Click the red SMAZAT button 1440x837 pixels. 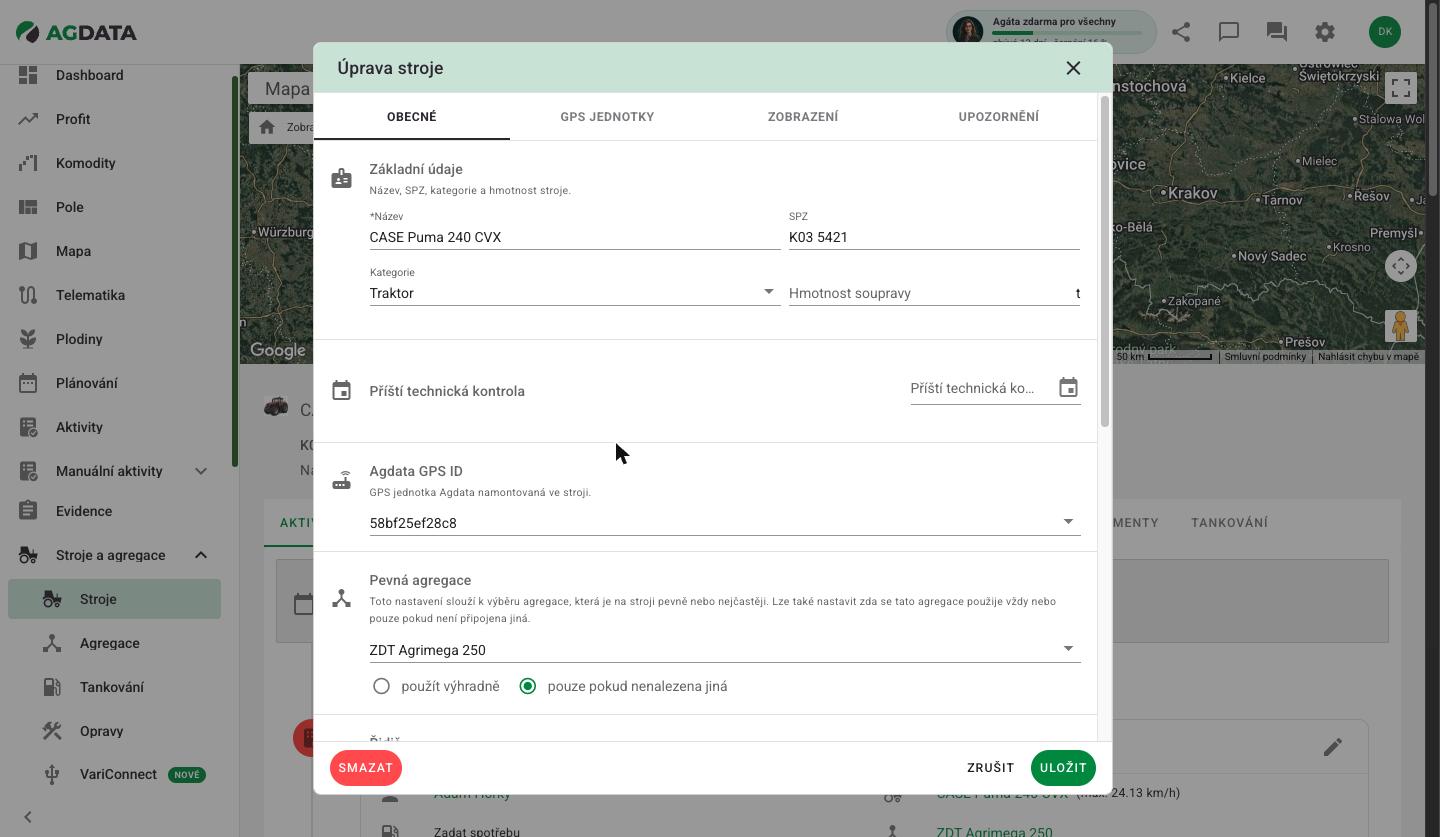coord(365,768)
